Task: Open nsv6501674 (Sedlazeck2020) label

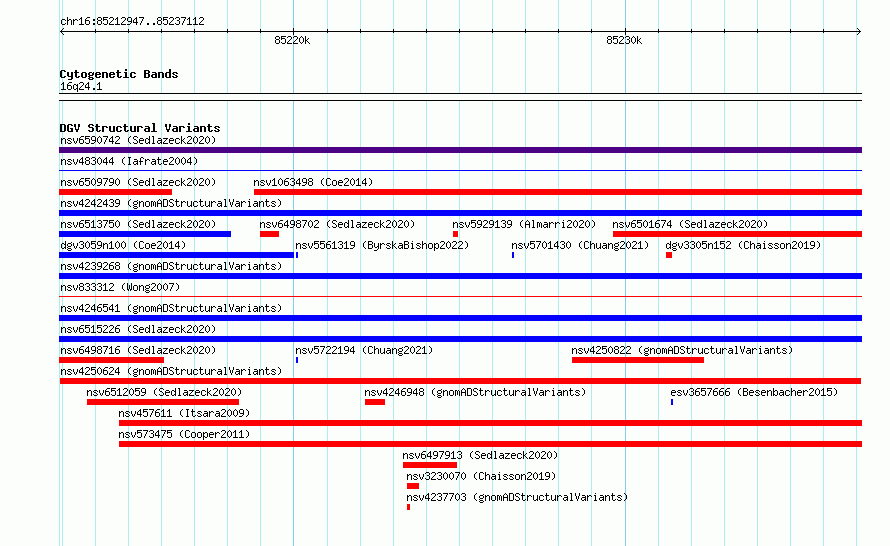Action: tap(690, 224)
